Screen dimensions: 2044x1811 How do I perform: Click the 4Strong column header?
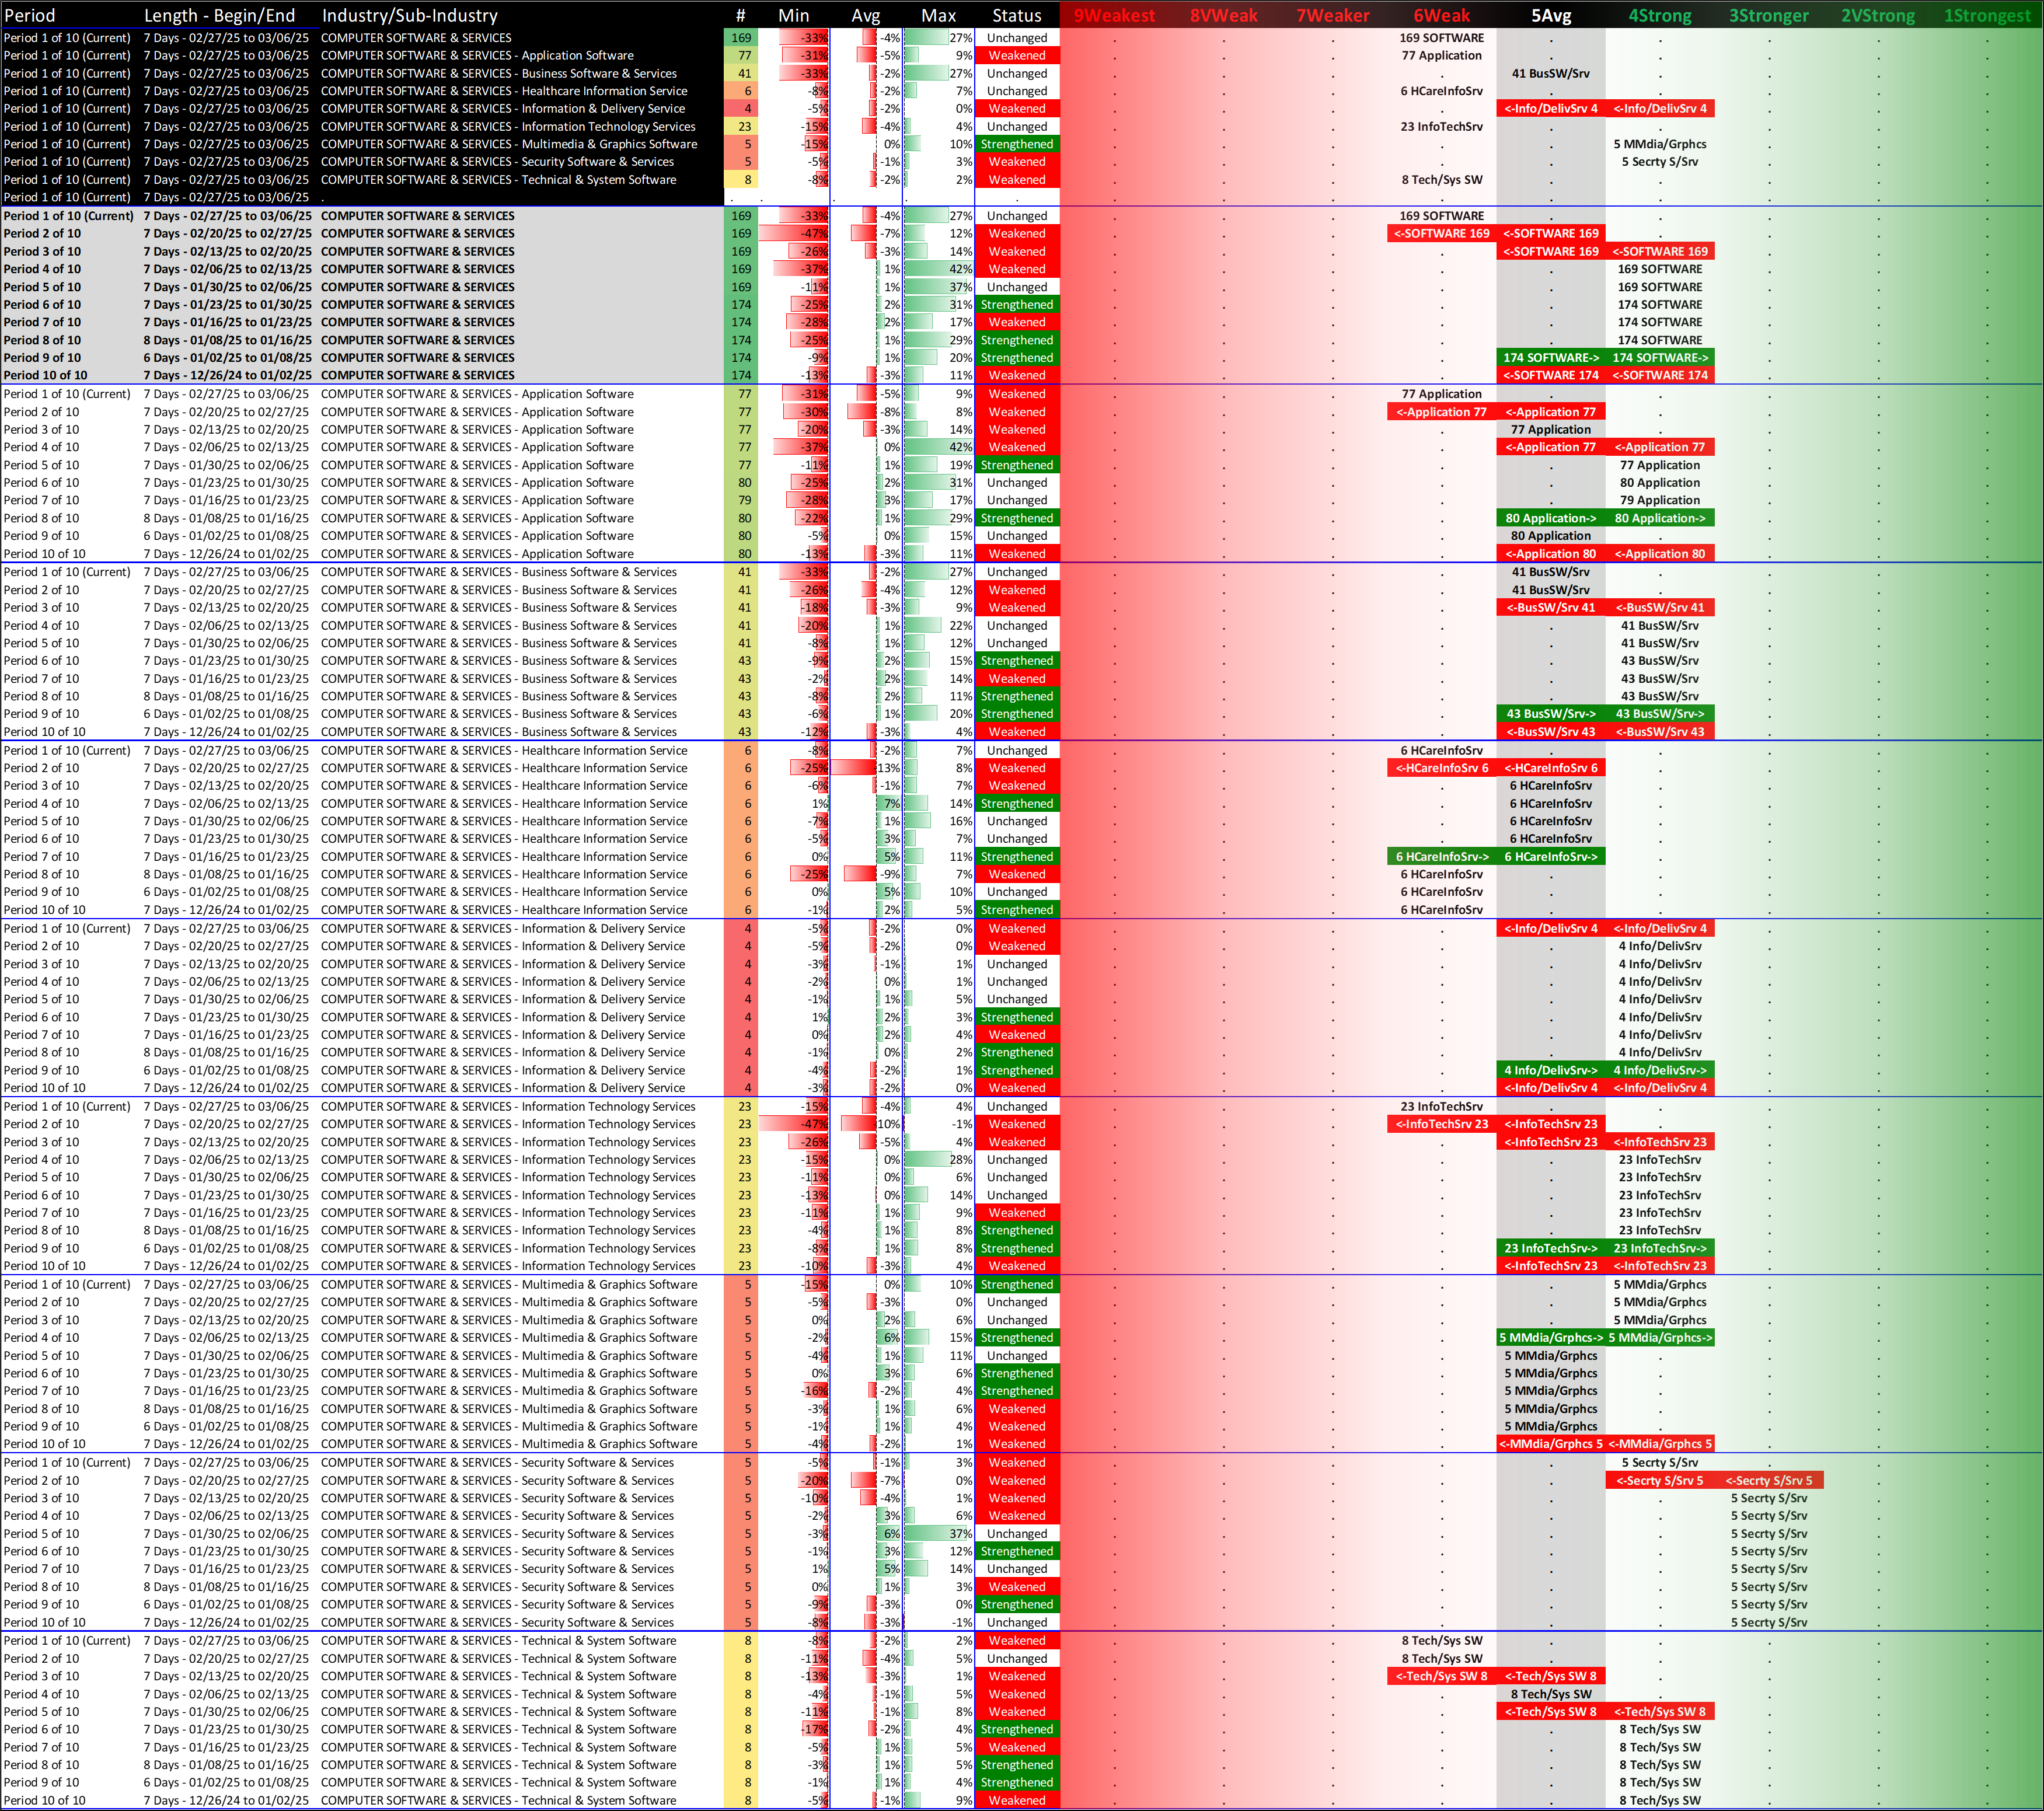pyautogui.click(x=1659, y=15)
